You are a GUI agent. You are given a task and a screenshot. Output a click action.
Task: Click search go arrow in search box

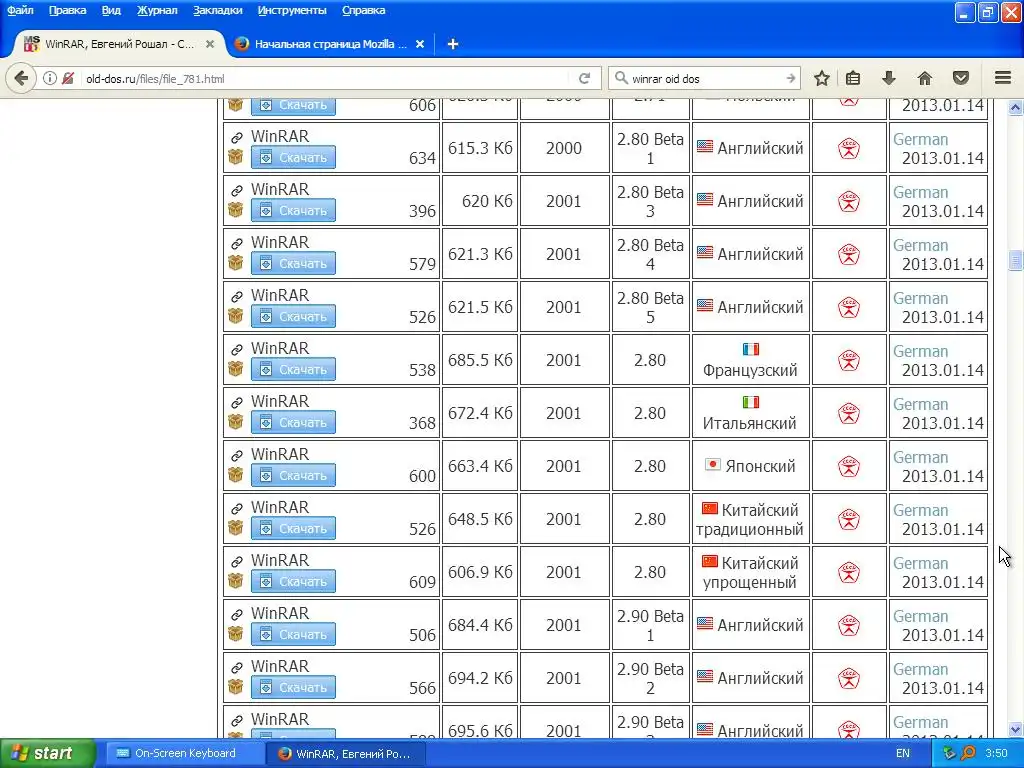(790, 78)
